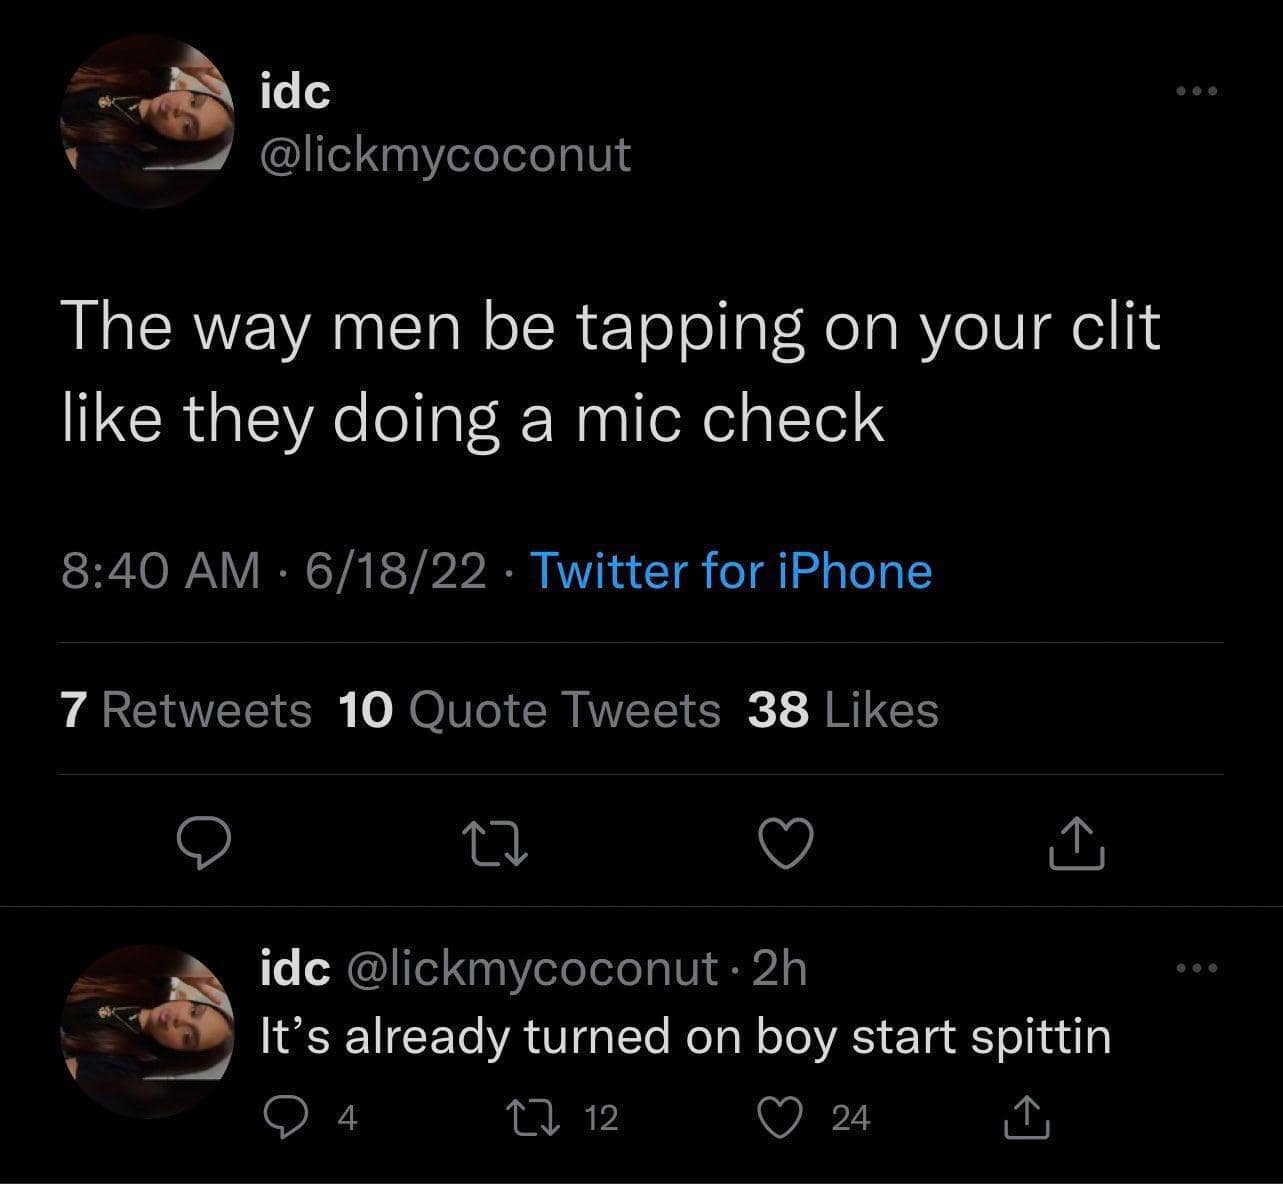This screenshot has width=1283, height=1184.
Task: View the 38 Likes list
Action: (x=843, y=710)
